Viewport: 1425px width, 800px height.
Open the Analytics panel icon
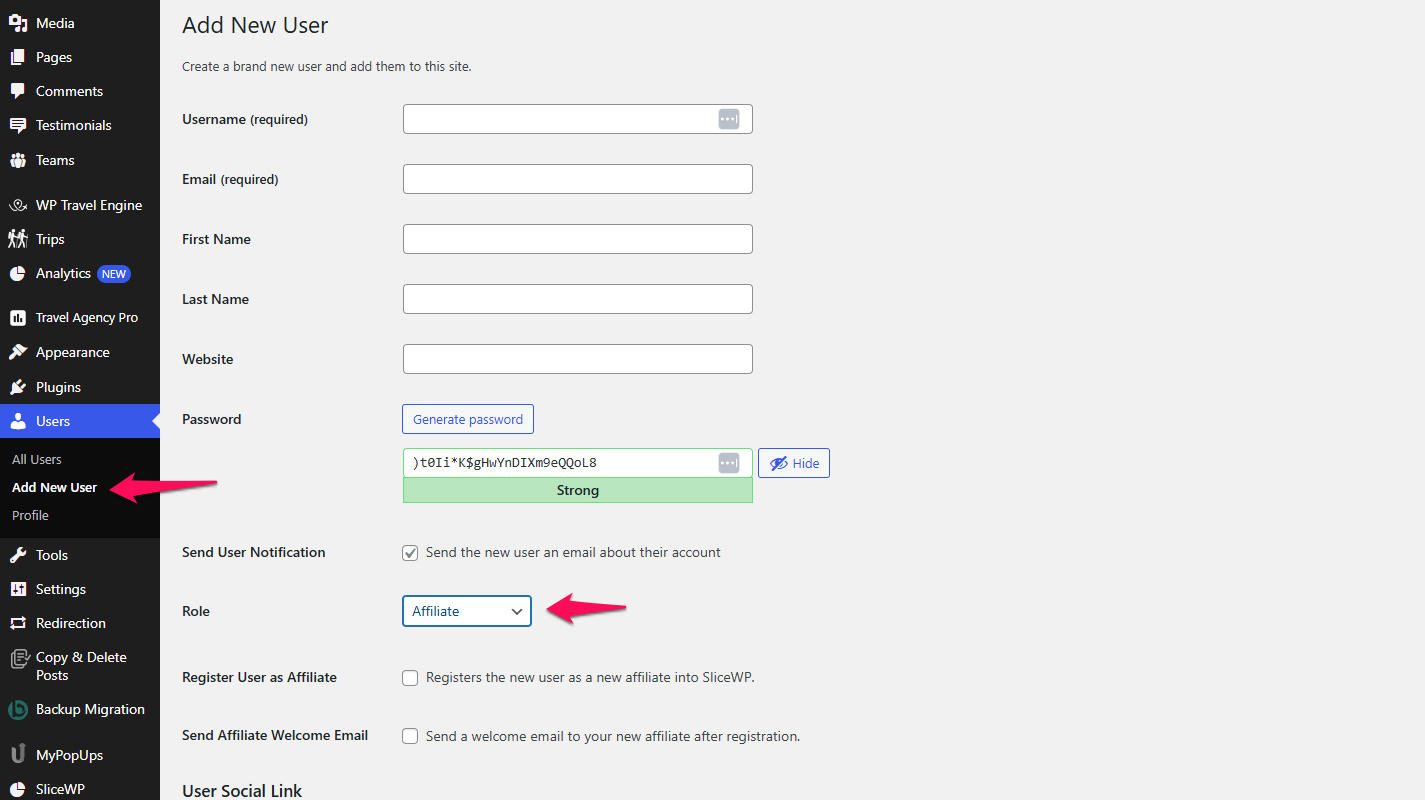coord(20,273)
